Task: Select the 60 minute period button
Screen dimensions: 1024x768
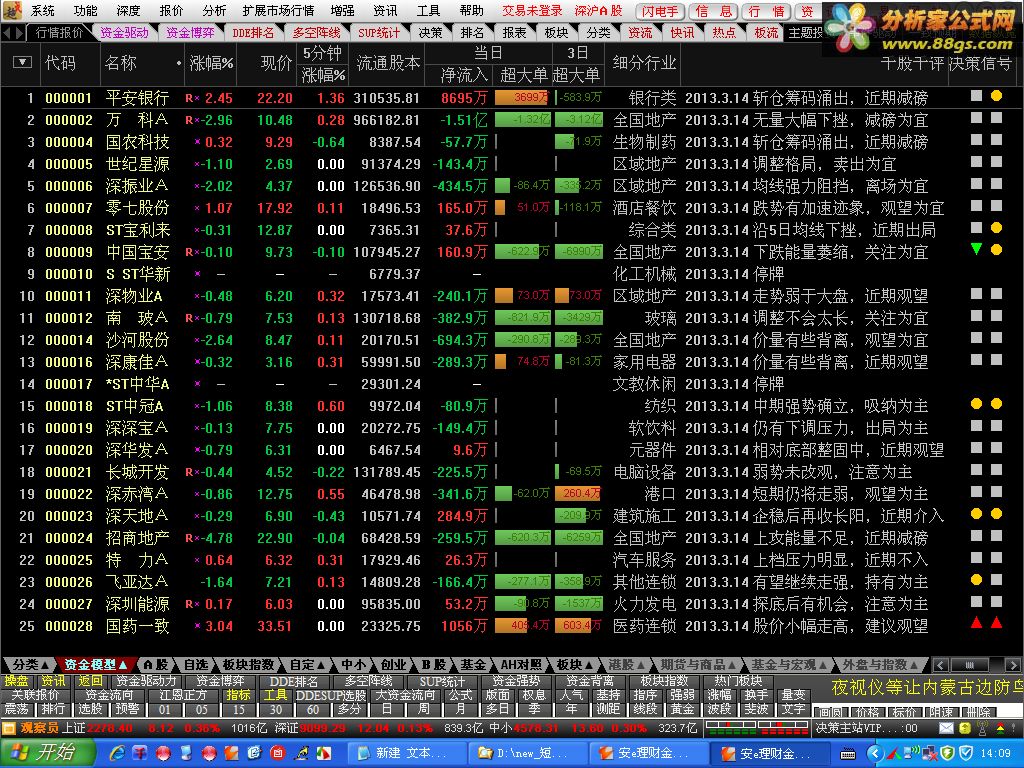Action: click(x=313, y=709)
